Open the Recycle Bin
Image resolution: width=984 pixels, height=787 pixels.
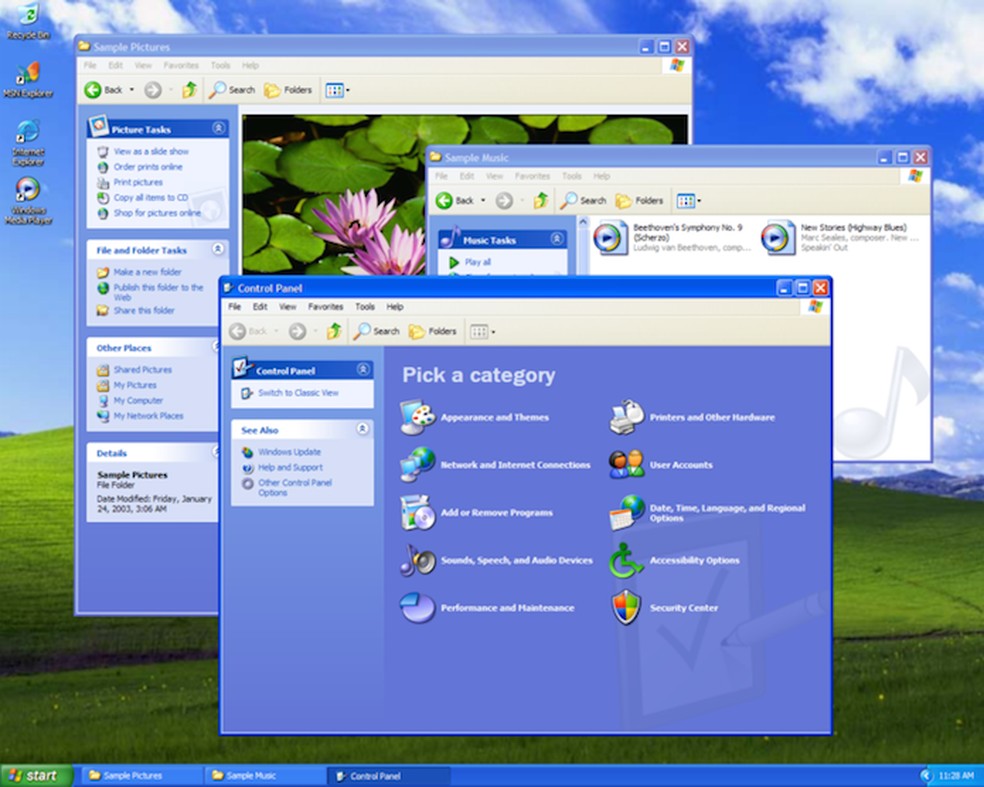point(27,16)
